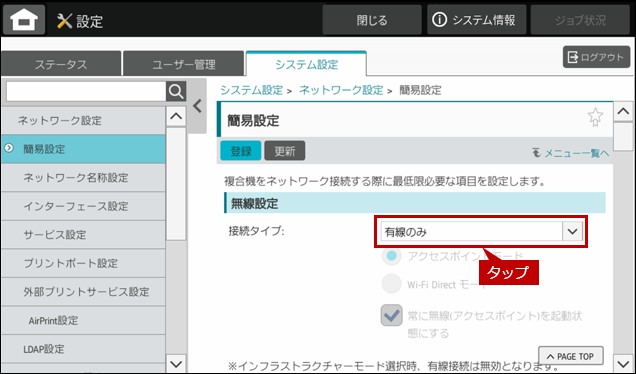Select Wi-Fi Direct モード radio button

(x=391, y=284)
